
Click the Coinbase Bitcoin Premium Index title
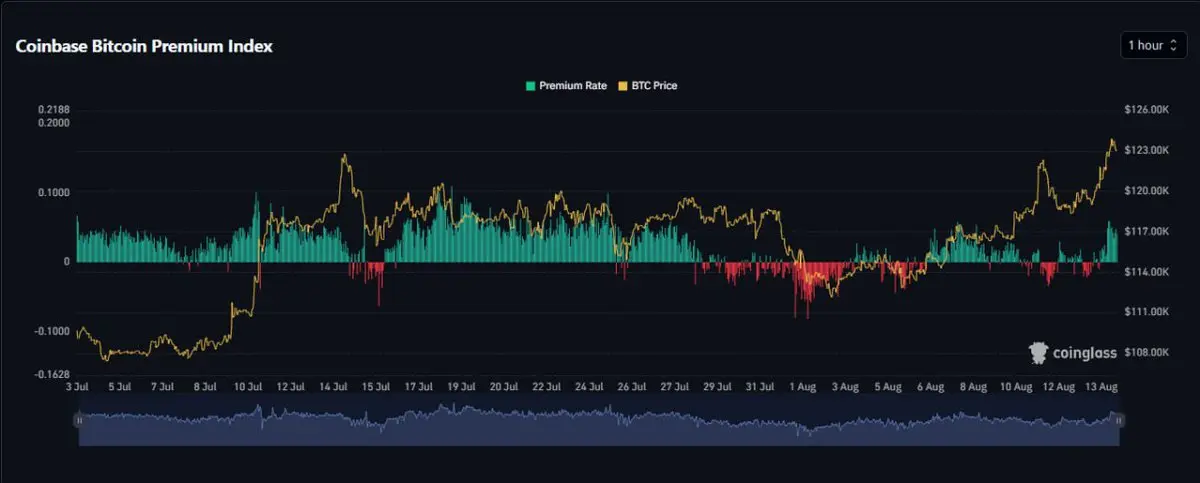143,46
